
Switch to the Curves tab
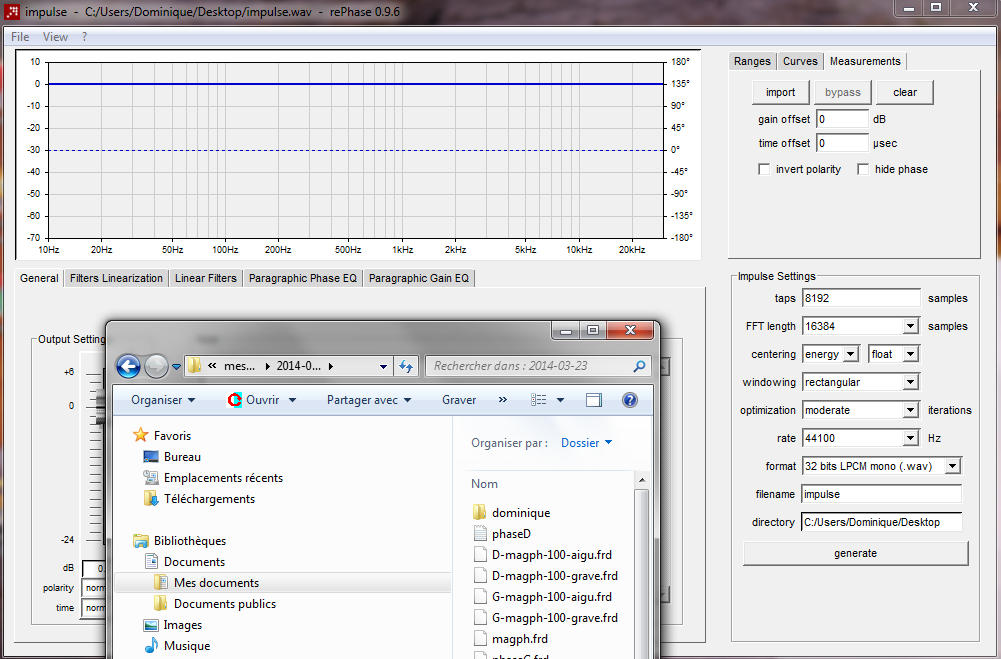800,61
